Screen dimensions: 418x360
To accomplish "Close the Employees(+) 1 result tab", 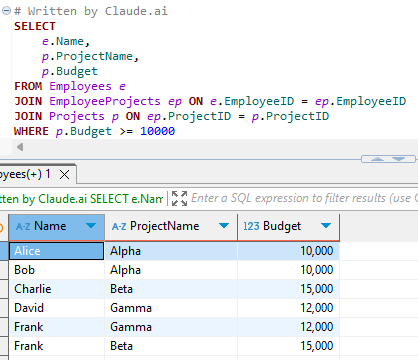I will click(x=64, y=174).
